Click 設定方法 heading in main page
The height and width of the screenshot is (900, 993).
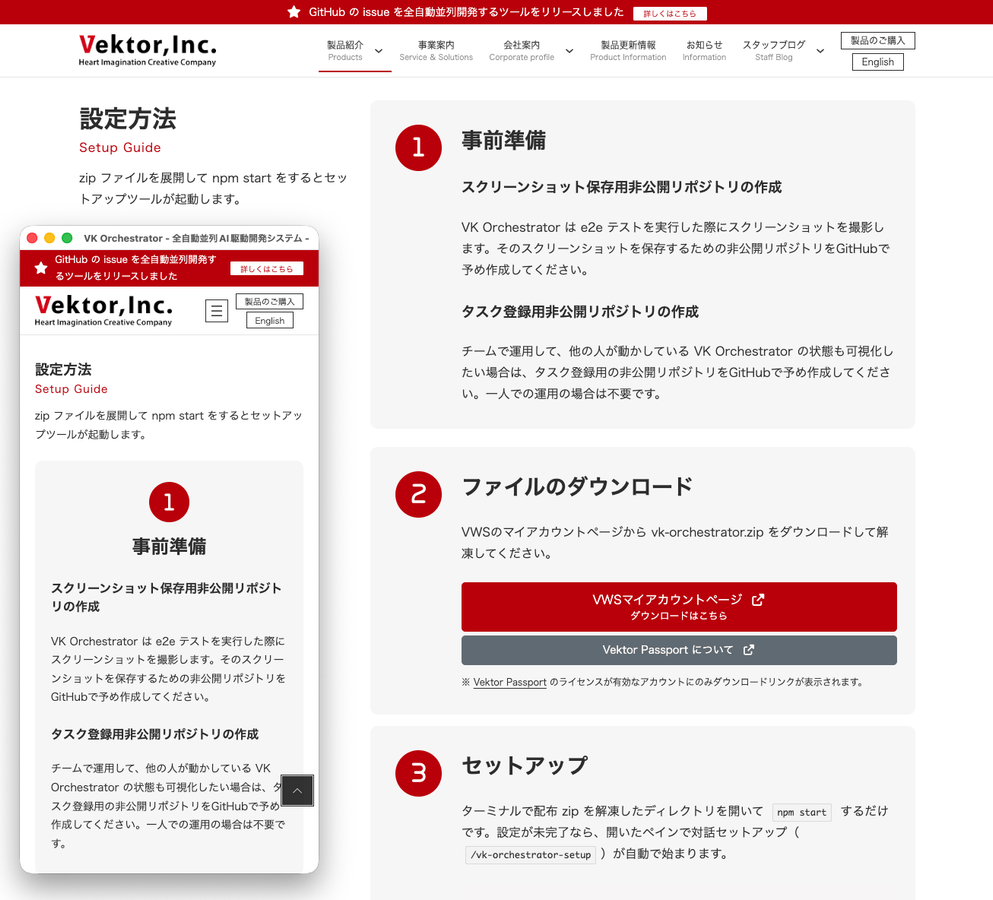(x=128, y=118)
